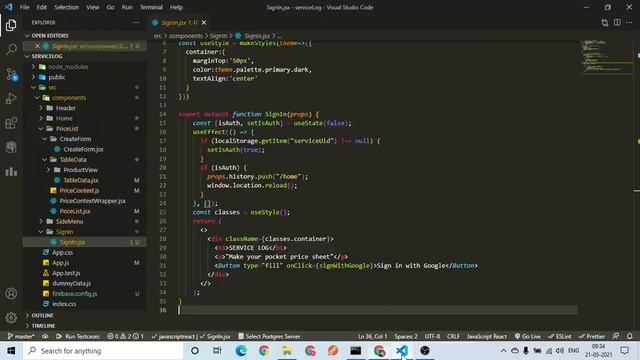Click Spaces: 2 indentation setting
This screenshot has width=640, height=360.
406,336
